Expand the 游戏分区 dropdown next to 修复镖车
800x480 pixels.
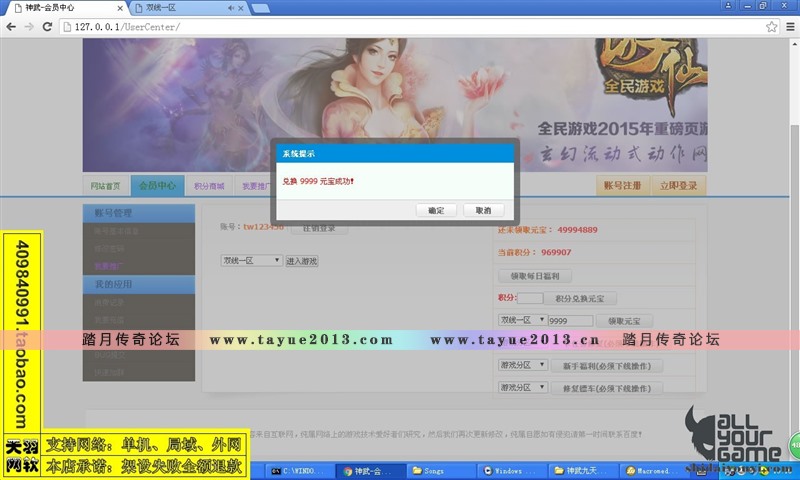click(523, 386)
